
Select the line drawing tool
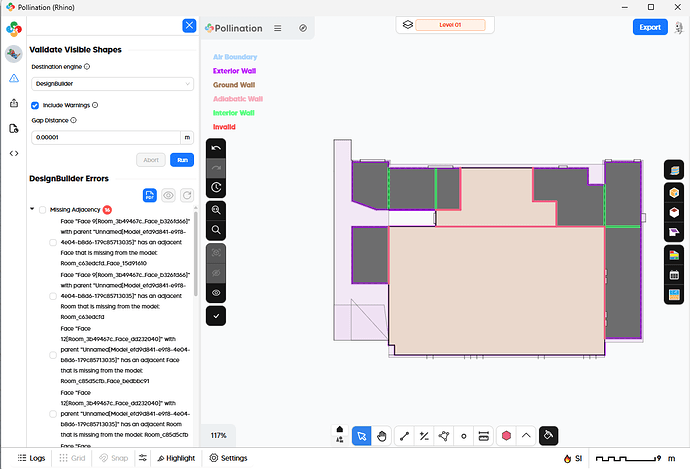tap(404, 436)
